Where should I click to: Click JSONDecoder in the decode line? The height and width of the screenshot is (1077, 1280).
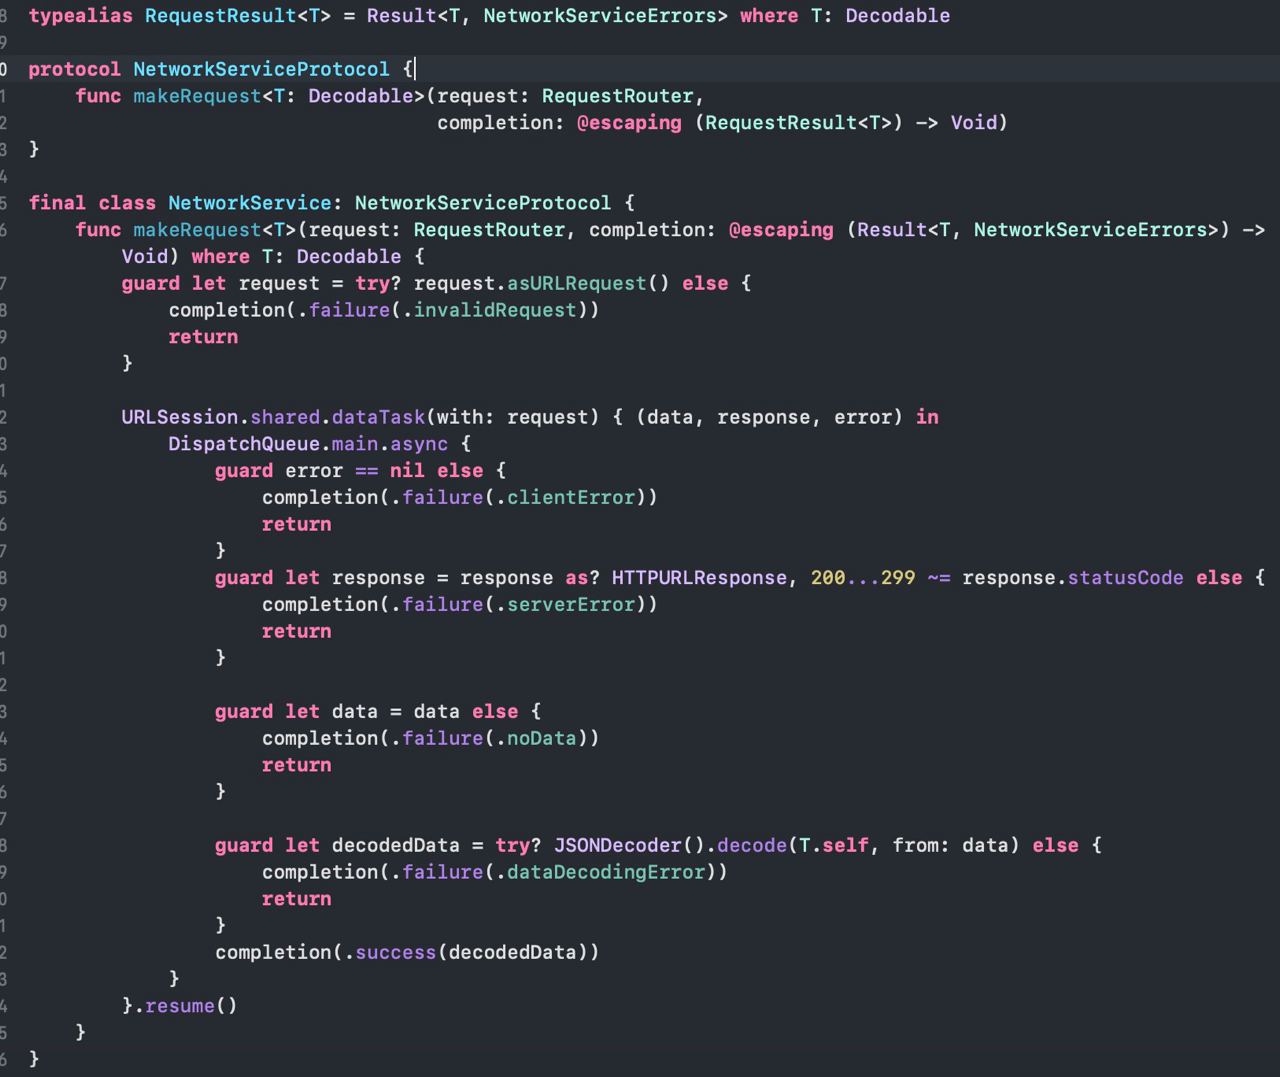(617, 845)
